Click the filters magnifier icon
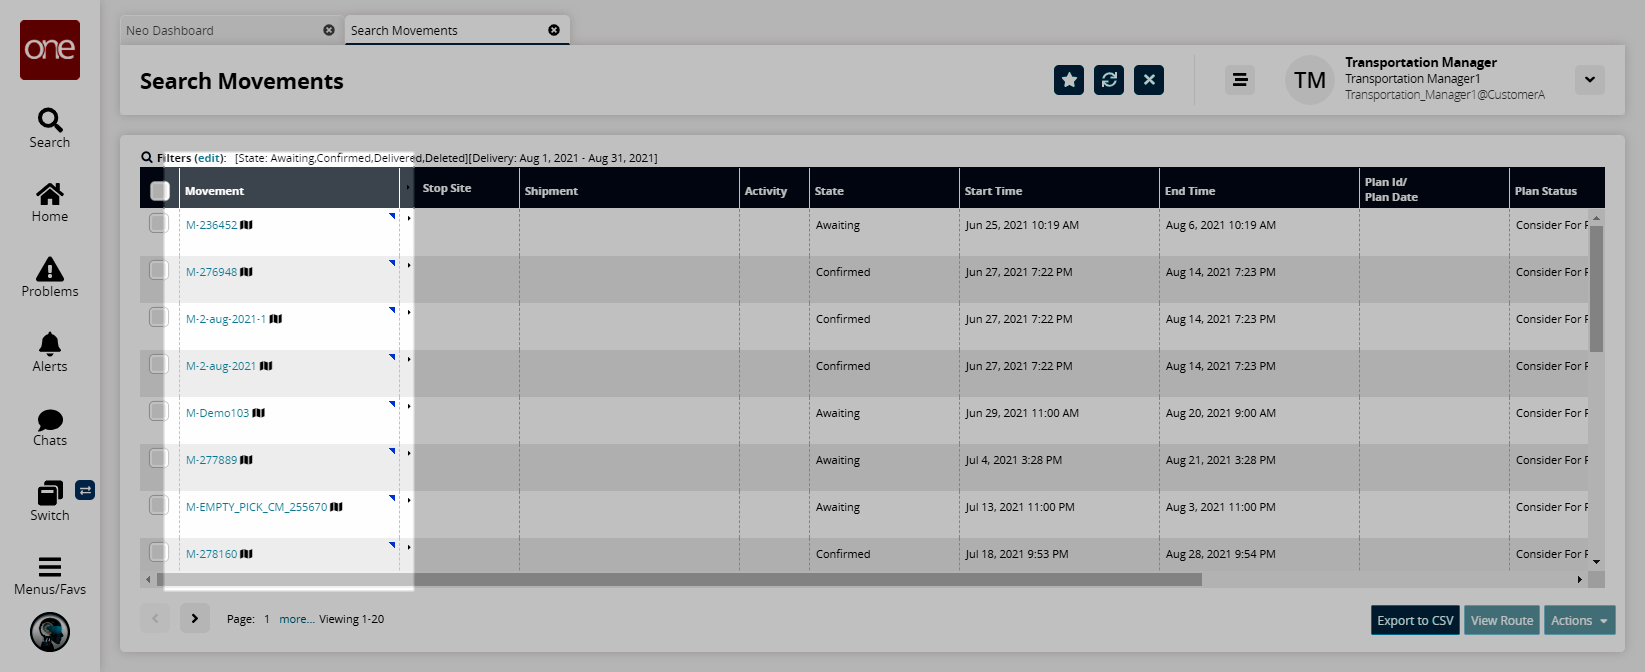The image size is (1645, 672). point(147,158)
